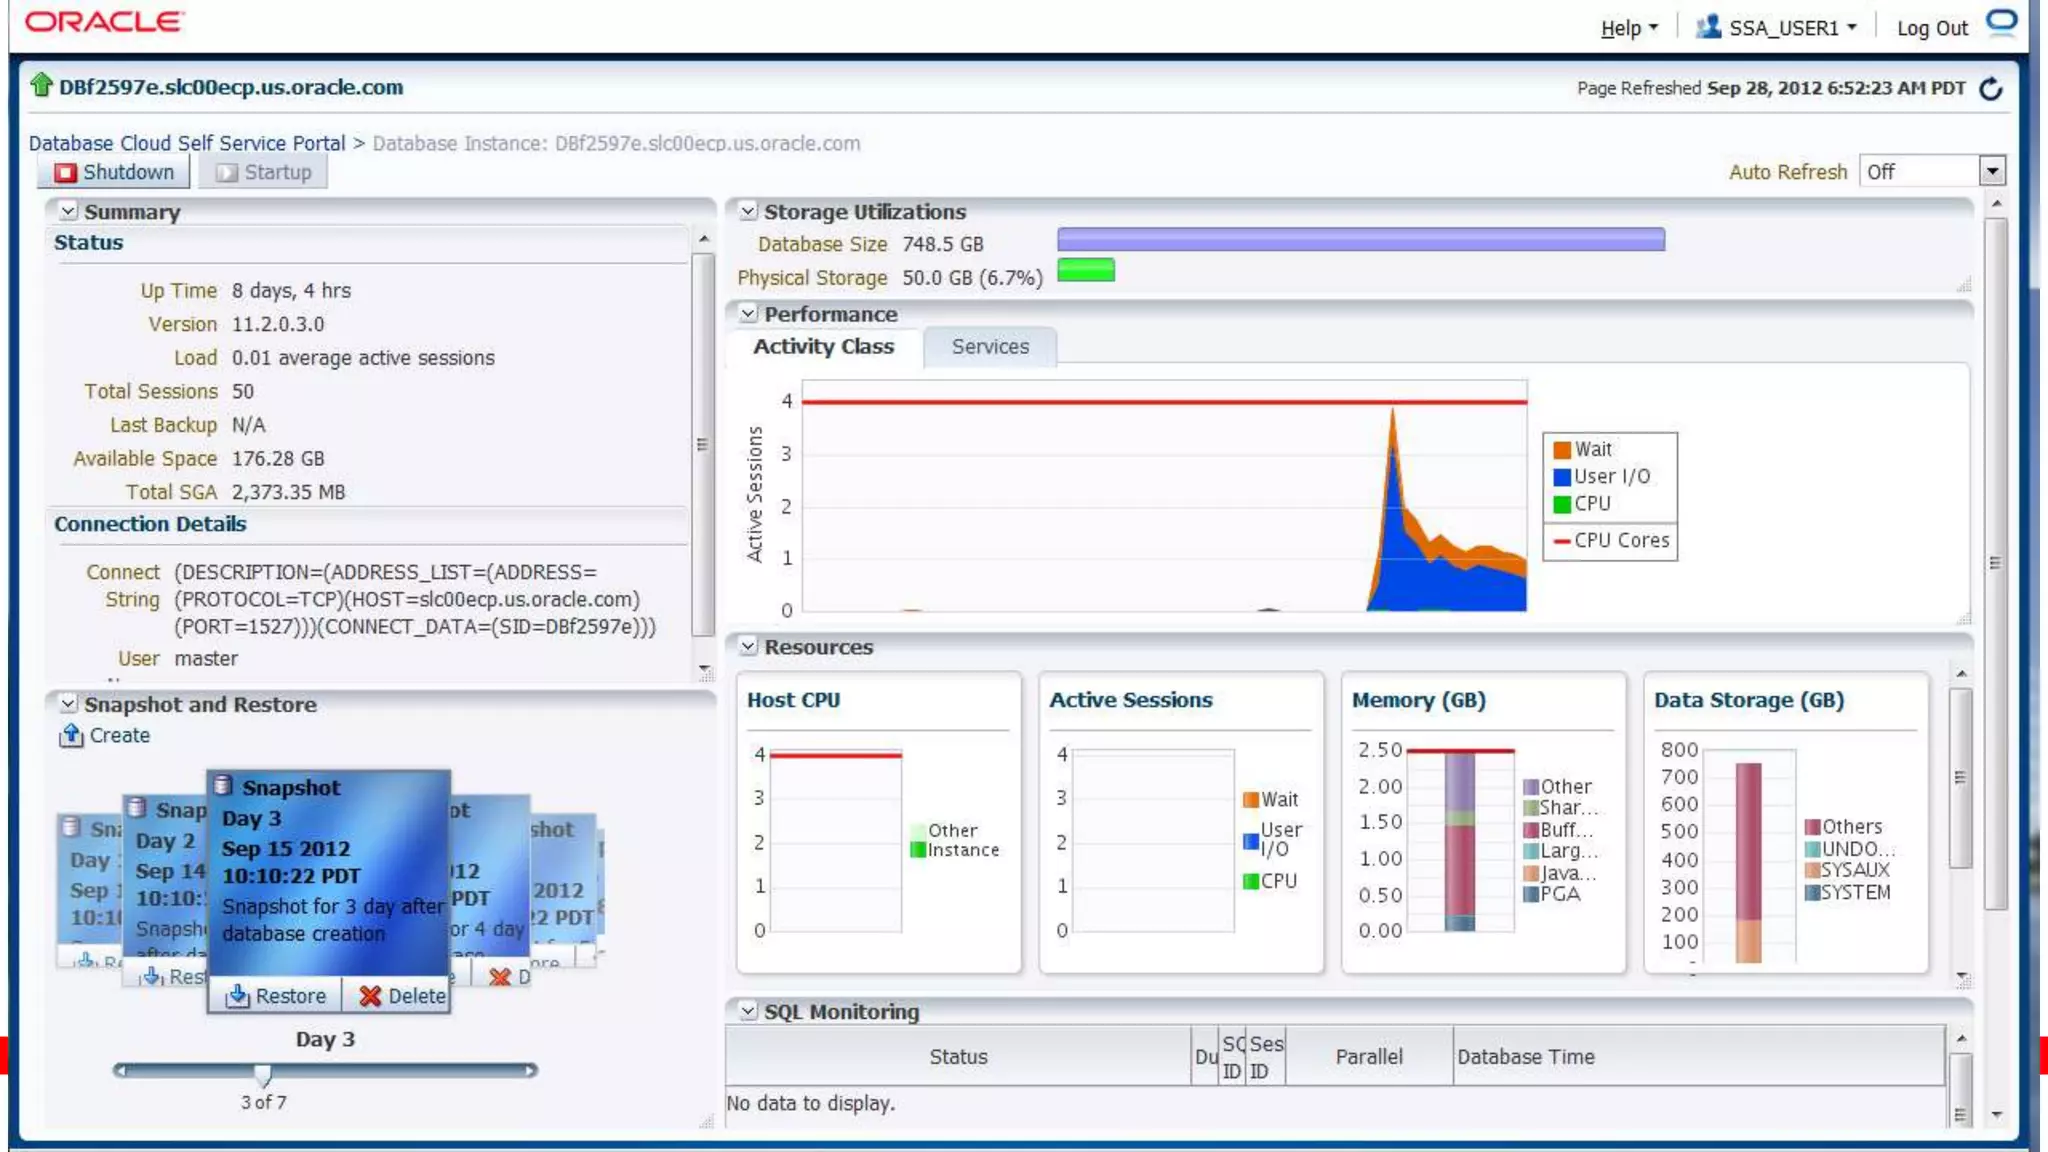Collapse the SQL Monitoring section
The height and width of the screenshot is (1152, 2048).
point(748,1011)
